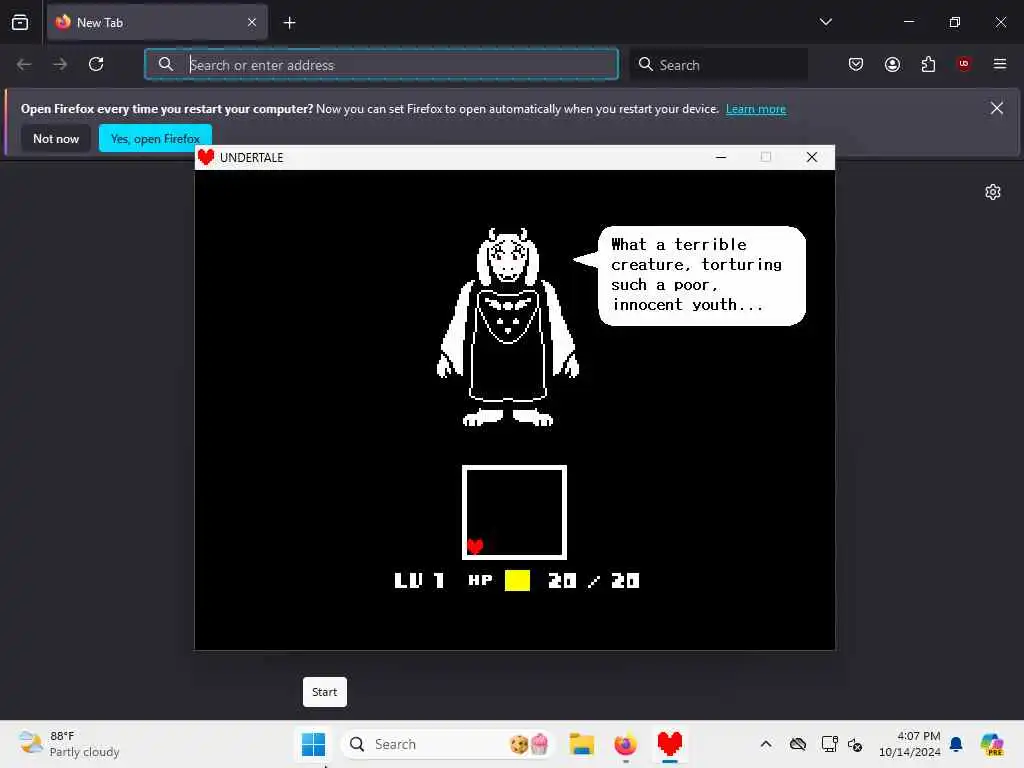Open the Extensions puzzle icon
Screen dimensions: 1024x768
(x=928, y=64)
